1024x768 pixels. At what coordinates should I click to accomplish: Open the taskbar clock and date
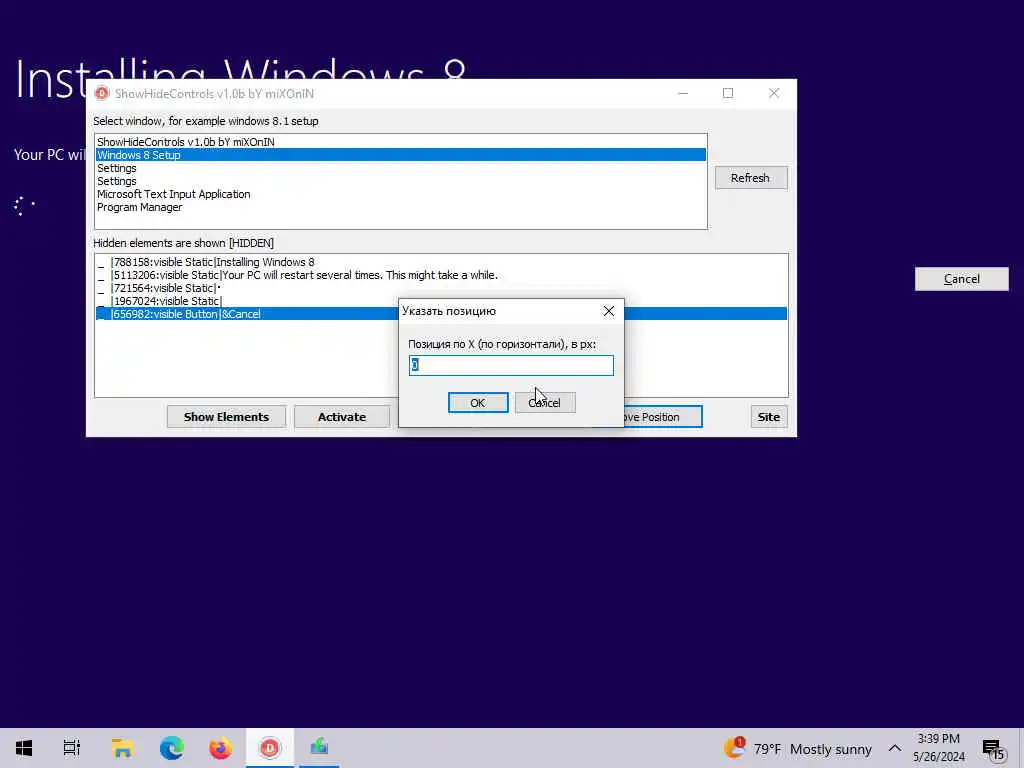939,748
